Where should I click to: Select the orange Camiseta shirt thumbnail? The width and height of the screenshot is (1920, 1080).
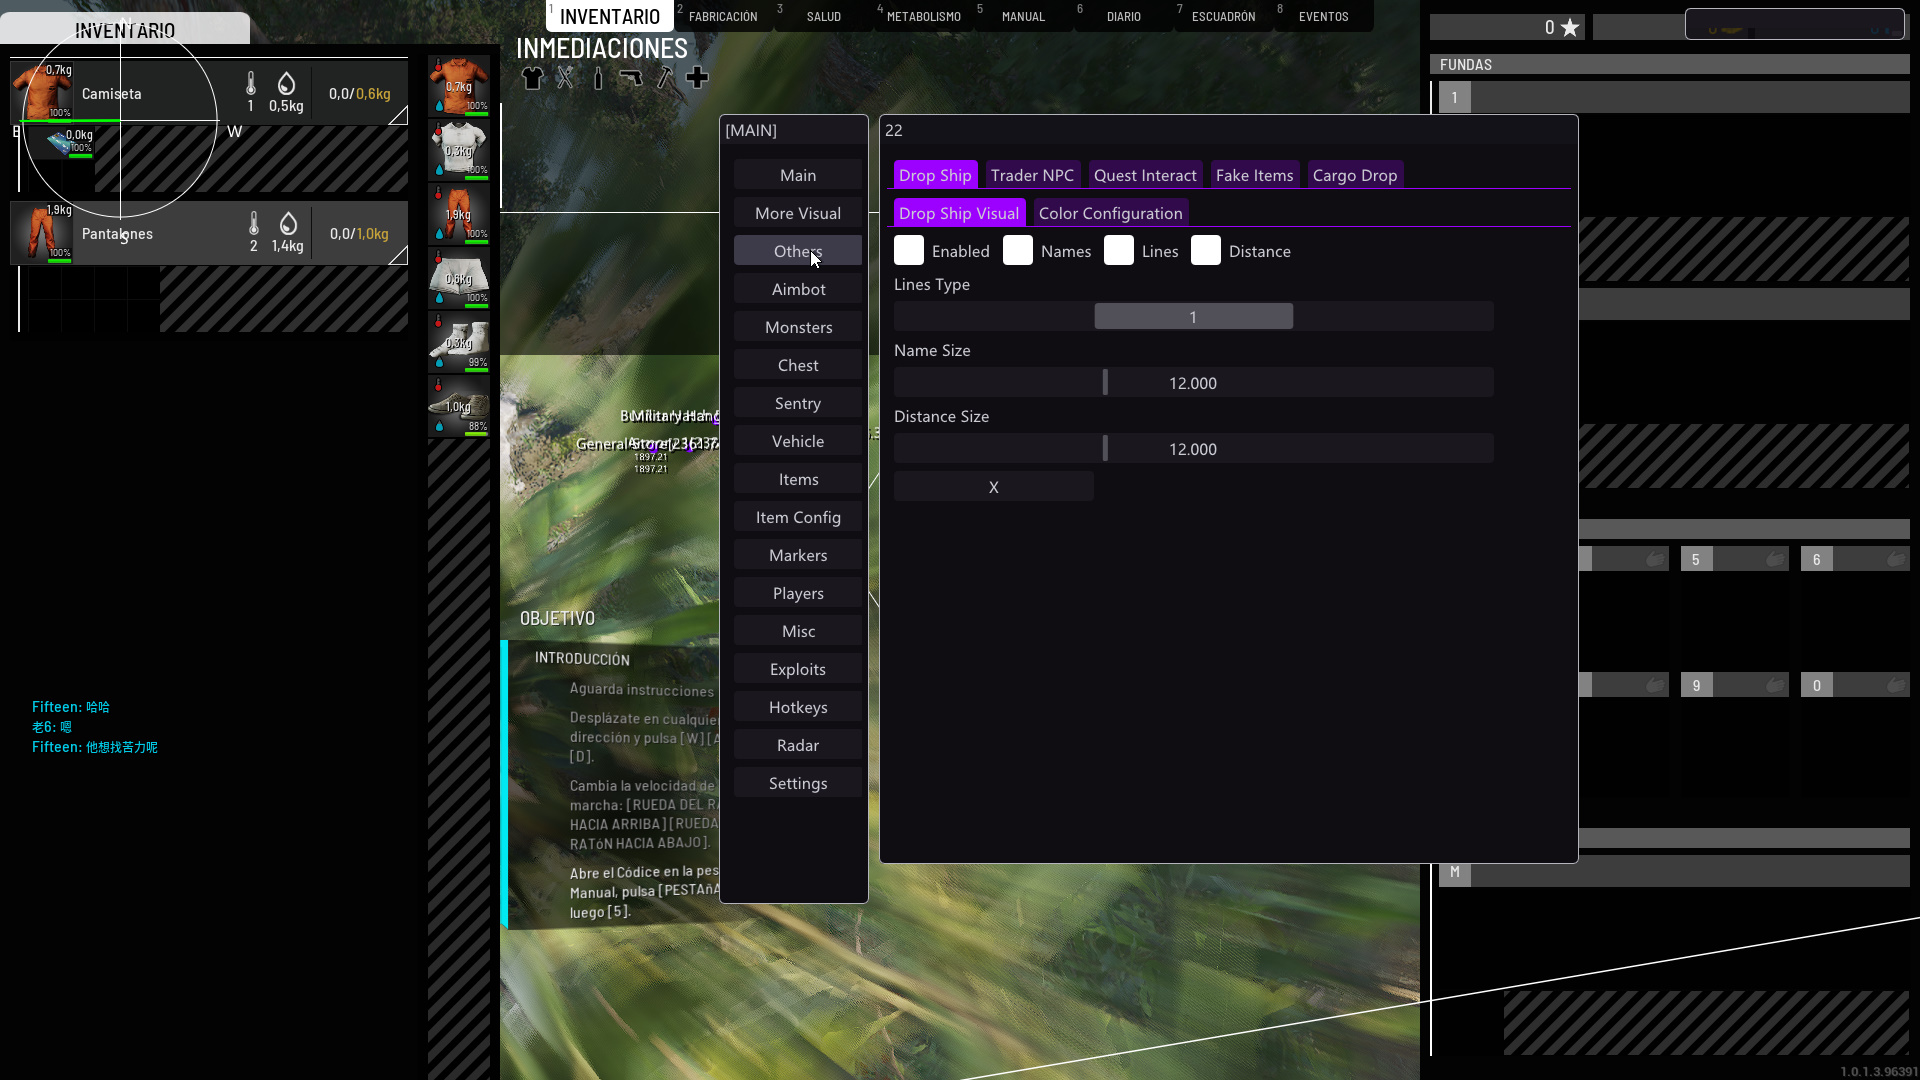click(42, 91)
